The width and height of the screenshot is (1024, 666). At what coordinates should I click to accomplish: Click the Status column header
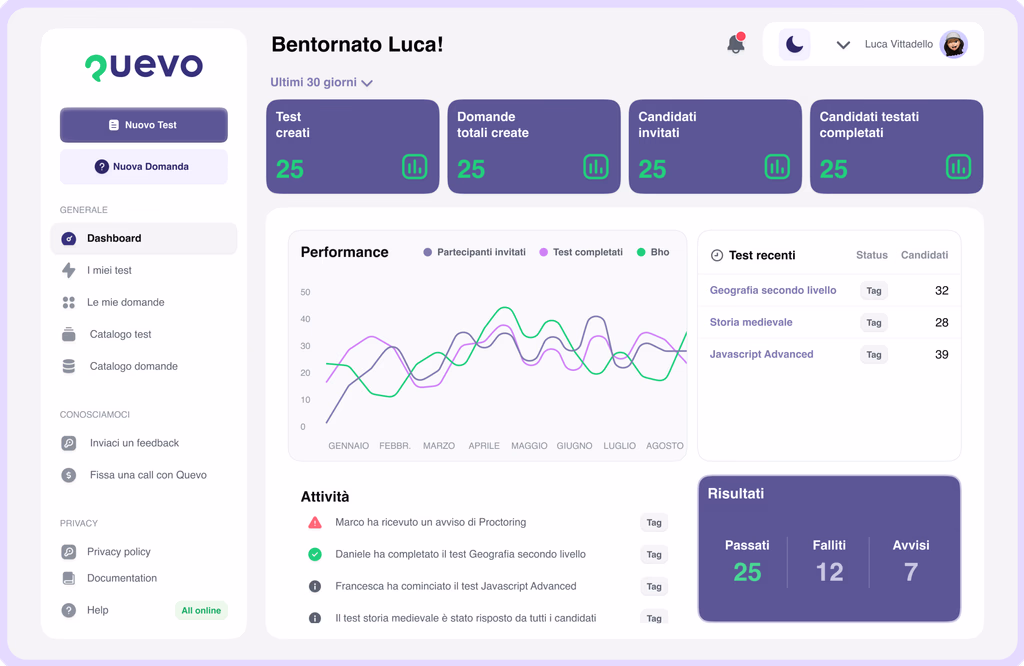click(x=872, y=255)
